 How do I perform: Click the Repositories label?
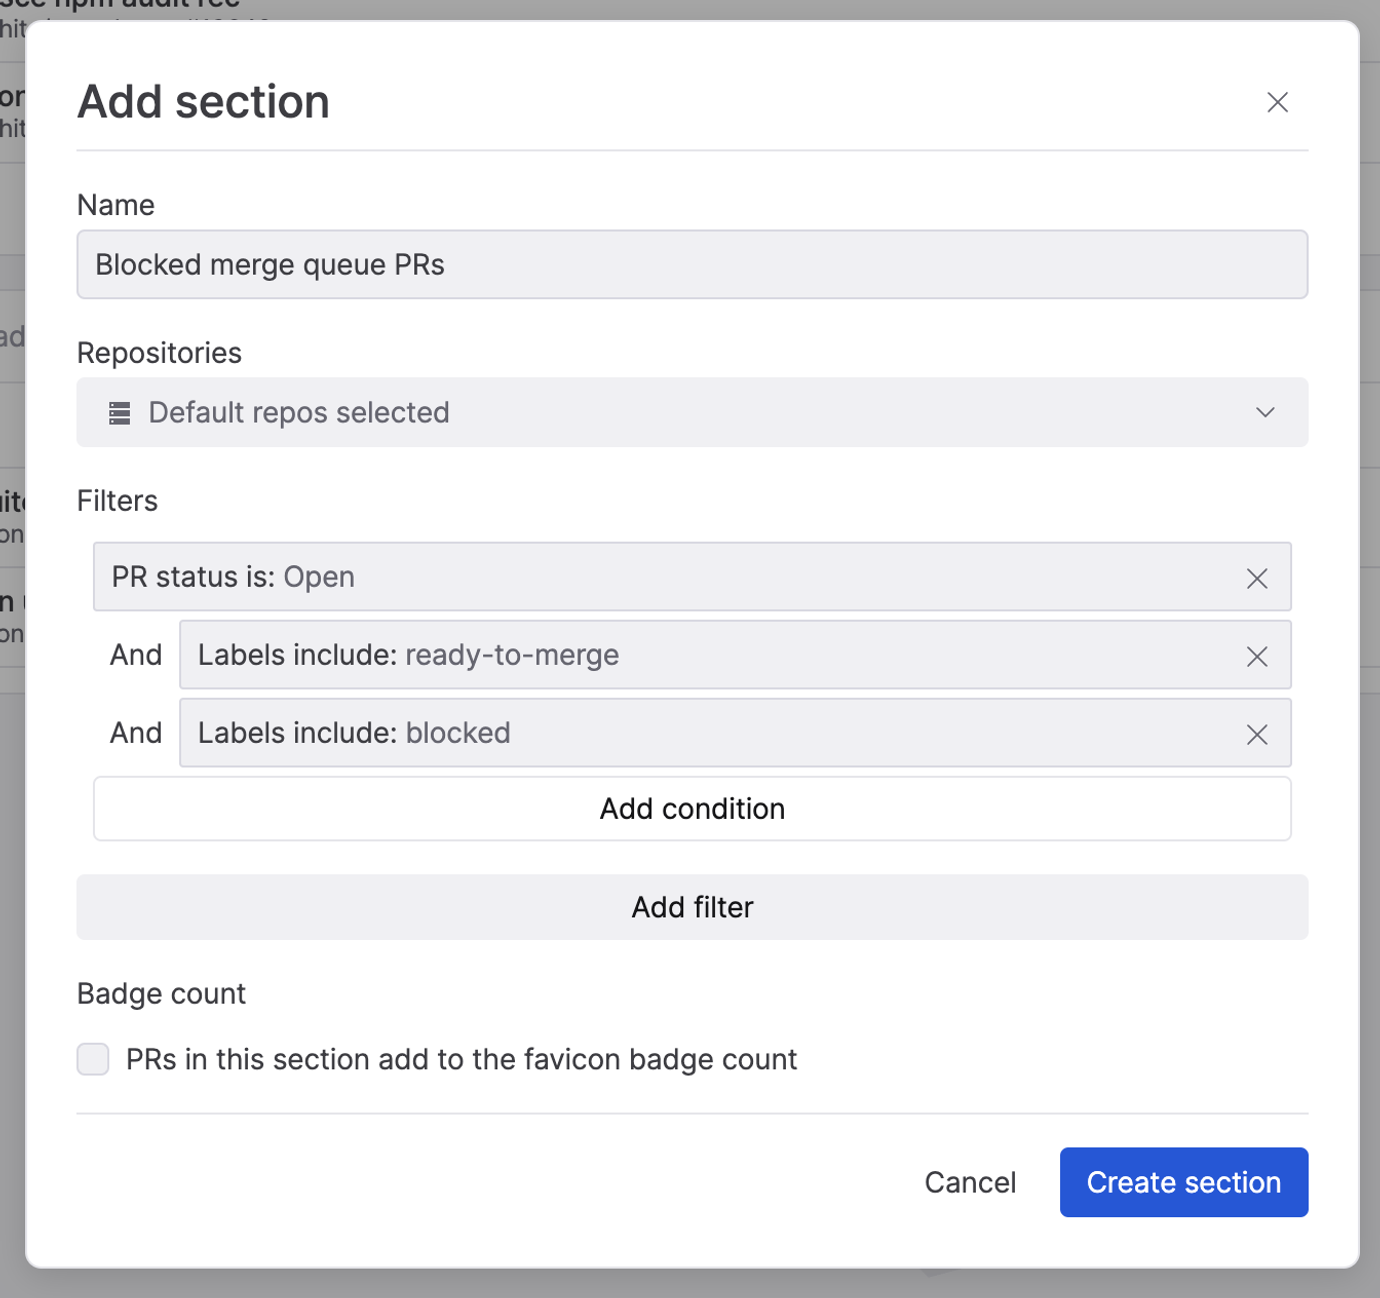point(159,353)
